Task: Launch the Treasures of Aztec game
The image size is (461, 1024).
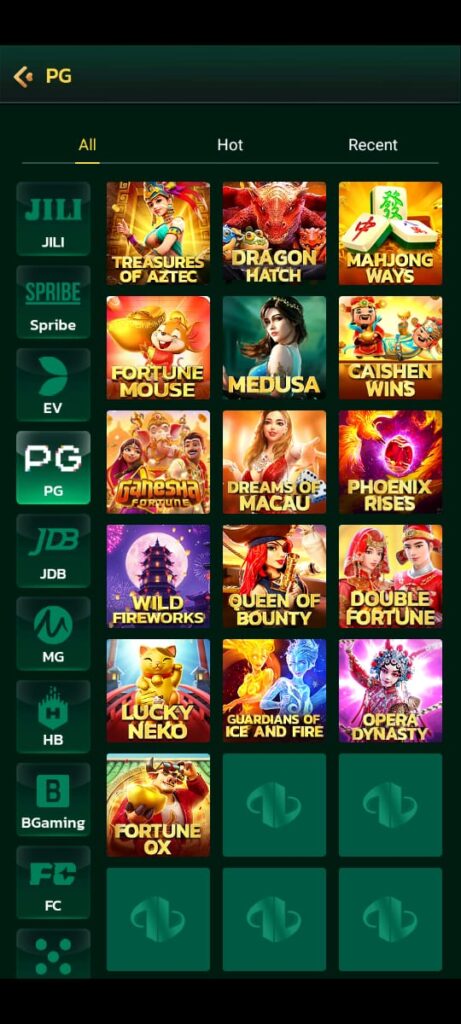Action: pyautogui.click(x=158, y=233)
